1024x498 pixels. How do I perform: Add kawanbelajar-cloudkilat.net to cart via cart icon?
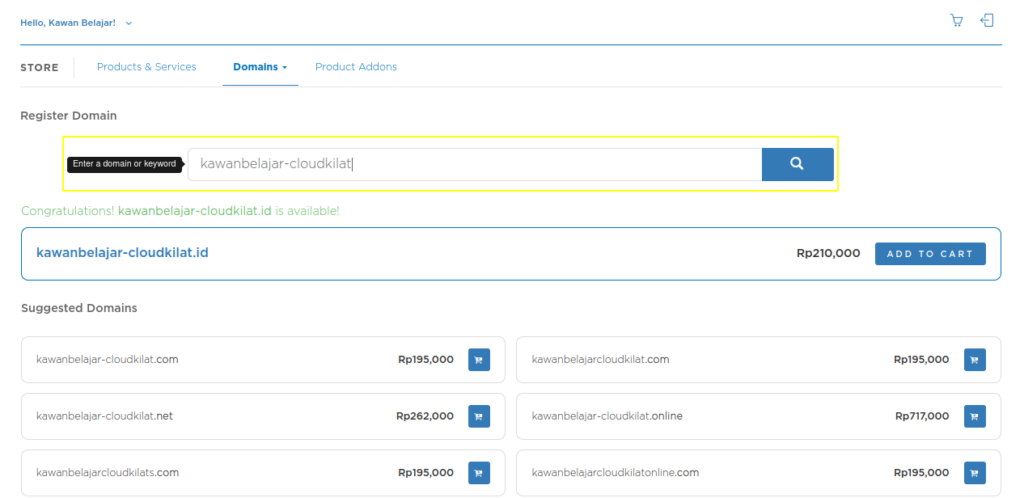[x=479, y=416]
